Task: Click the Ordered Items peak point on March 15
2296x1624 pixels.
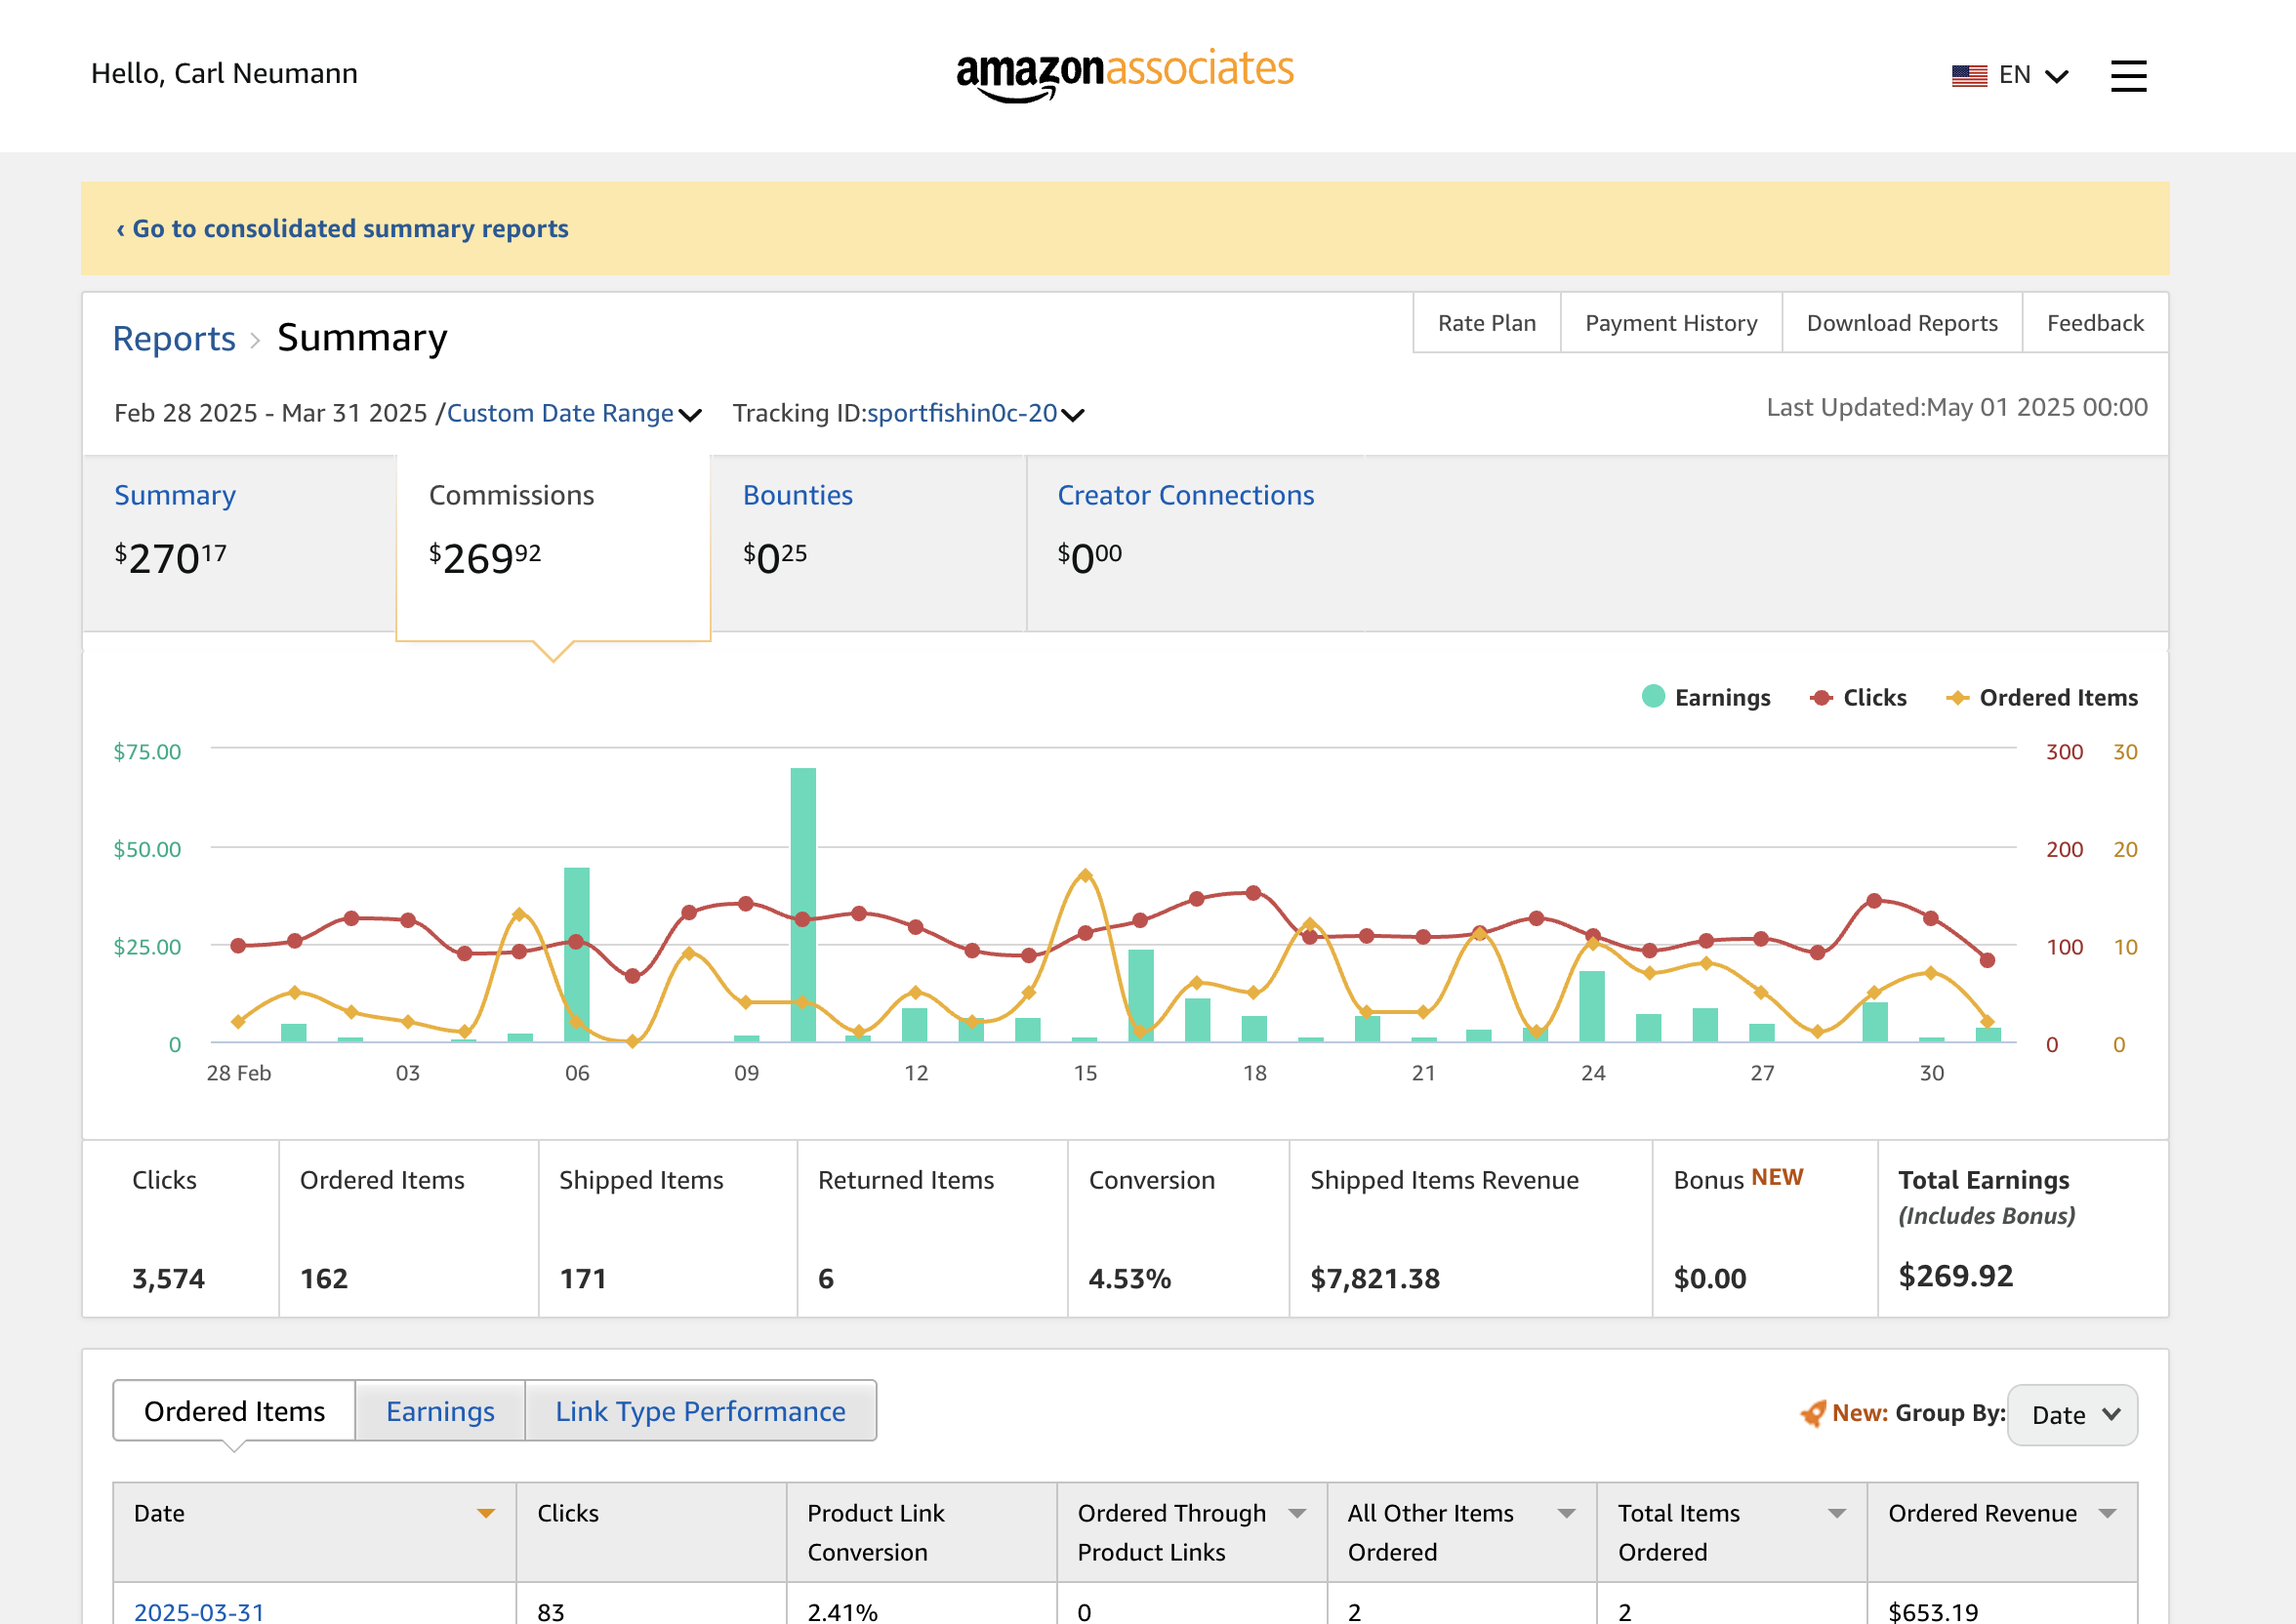Action: 1086,875
